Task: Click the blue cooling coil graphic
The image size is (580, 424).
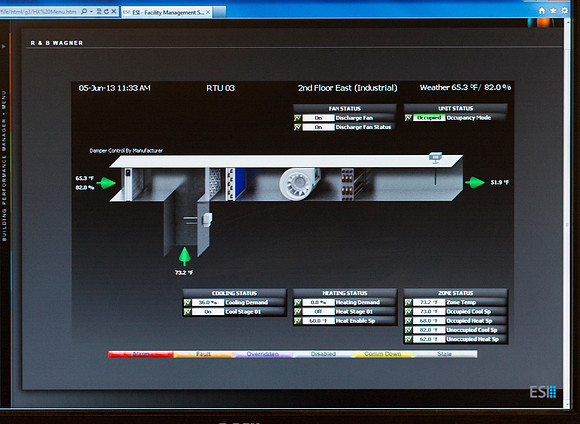Action: [237, 184]
